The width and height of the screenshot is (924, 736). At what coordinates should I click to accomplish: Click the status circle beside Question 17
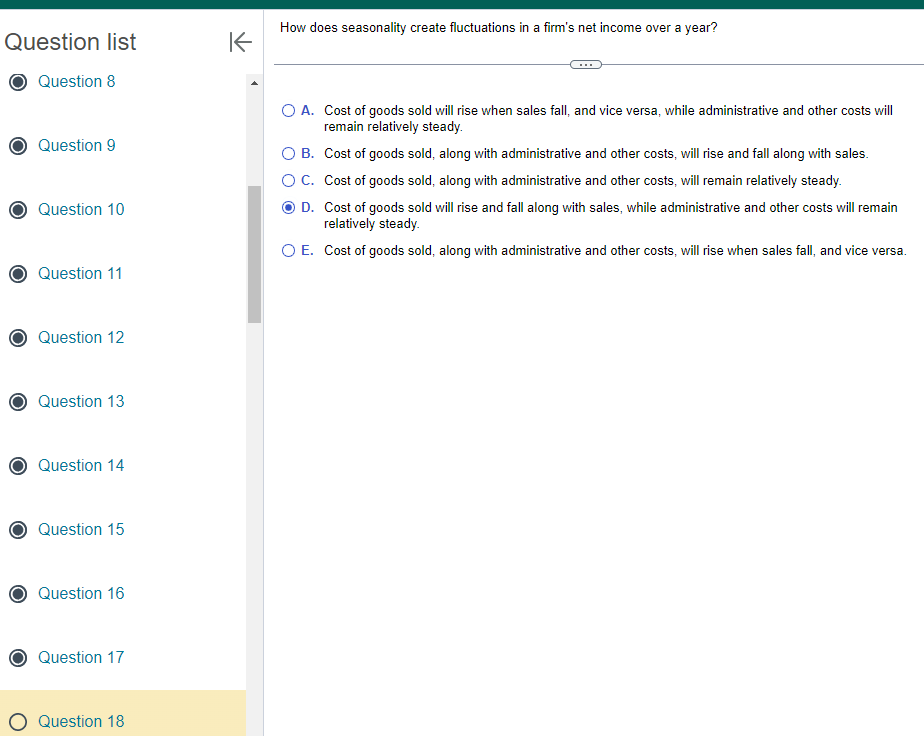(x=18, y=658)
